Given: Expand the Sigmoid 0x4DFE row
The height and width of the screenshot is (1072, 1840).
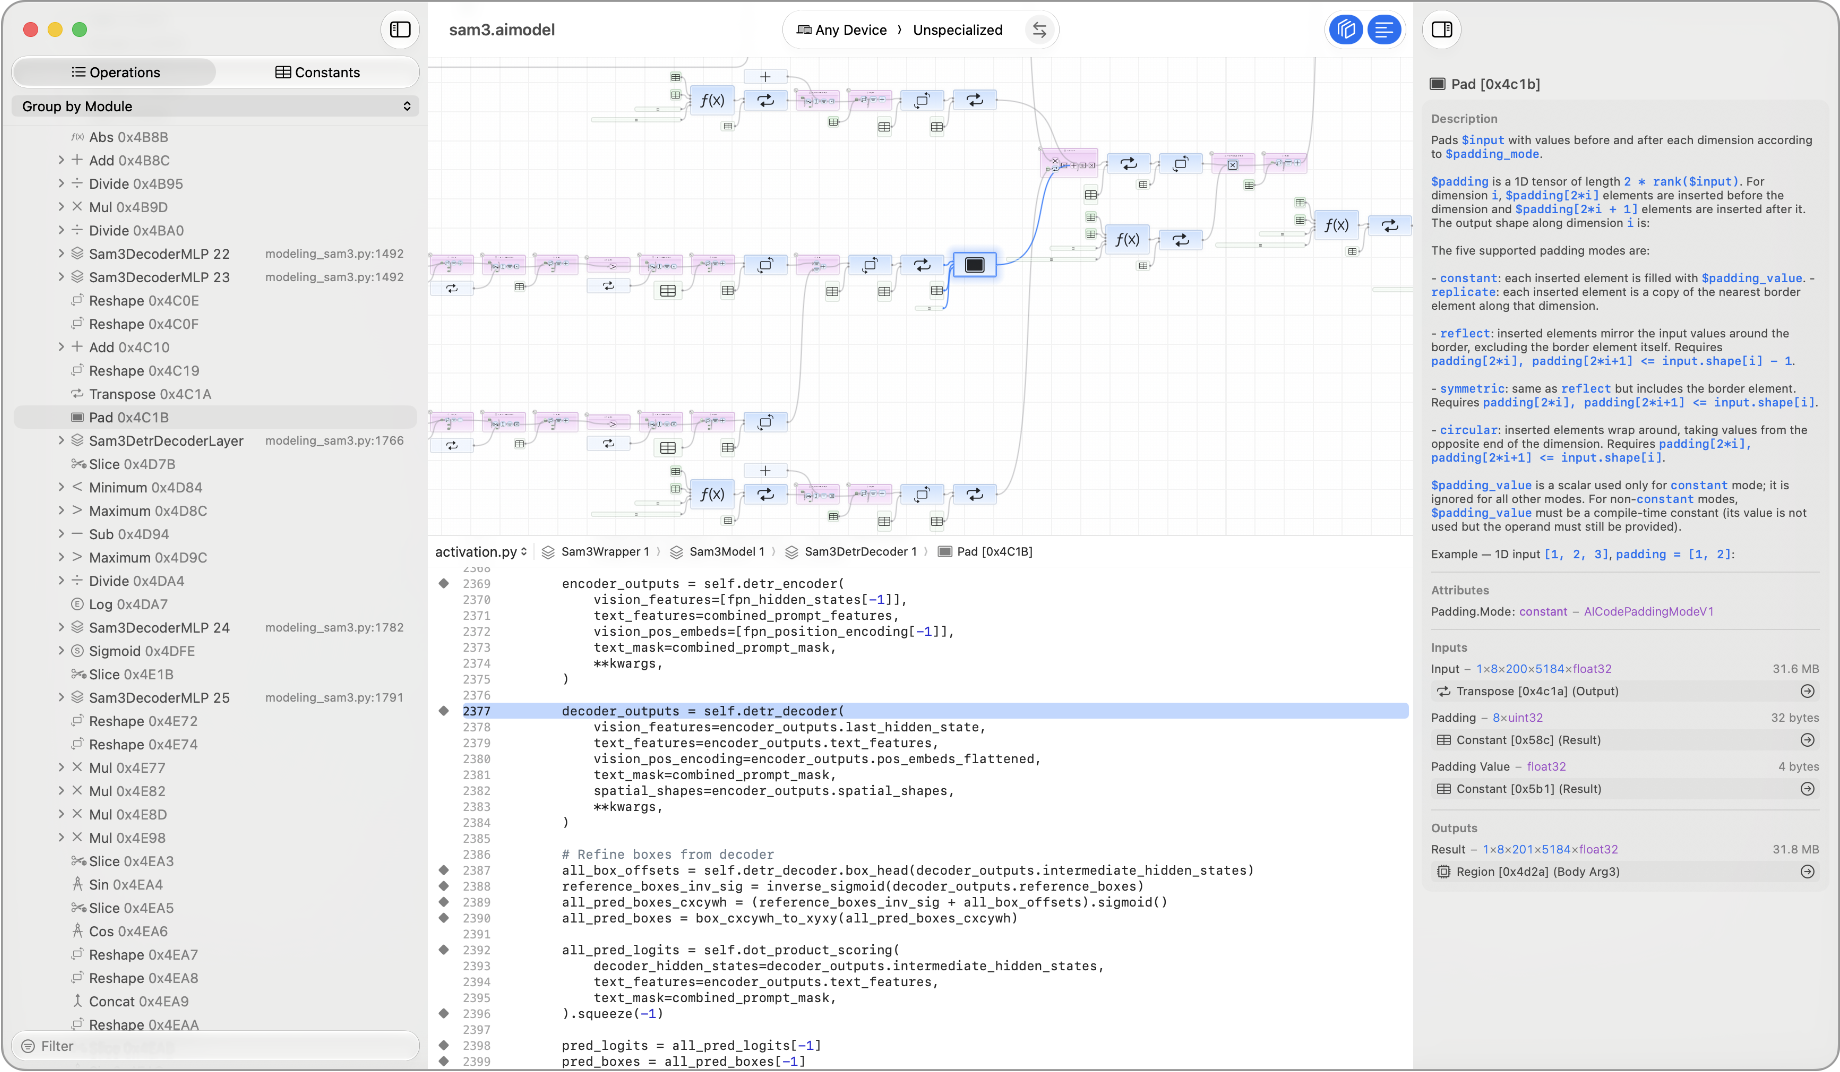Looking at the screenshot, I should (61, 651).
